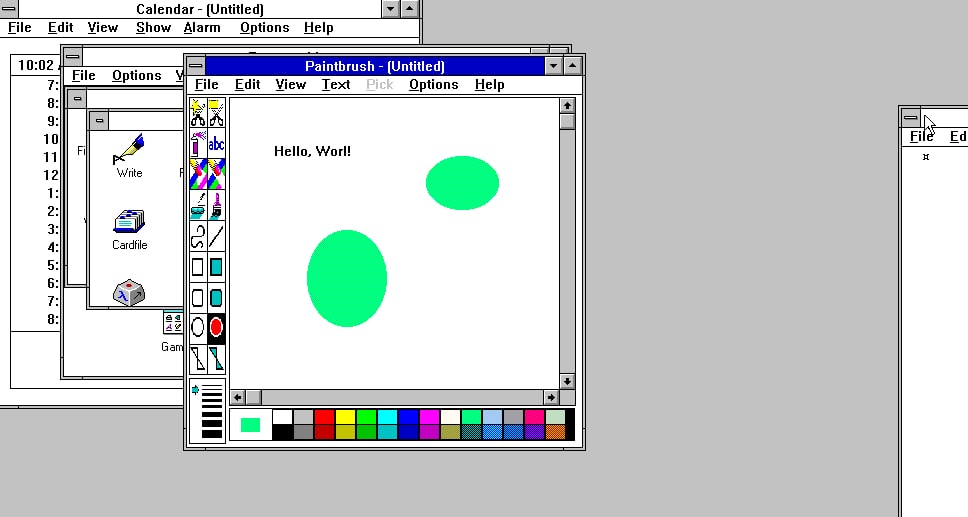
Task: Open Control-menu box of the rightmost window
Action: [910, 117]
